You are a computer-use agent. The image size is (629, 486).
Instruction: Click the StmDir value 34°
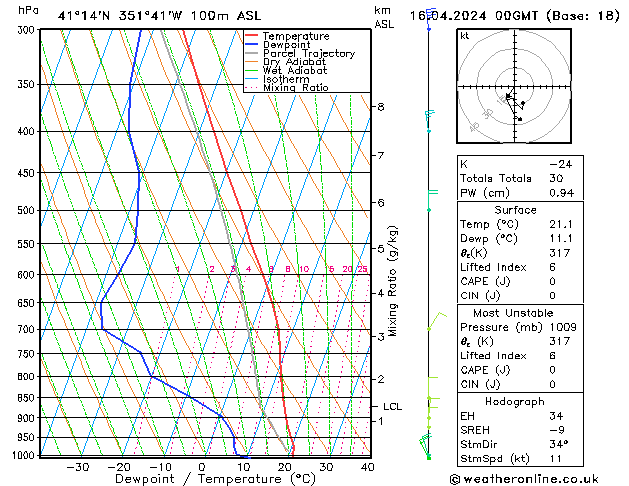[x=559, y=444]
